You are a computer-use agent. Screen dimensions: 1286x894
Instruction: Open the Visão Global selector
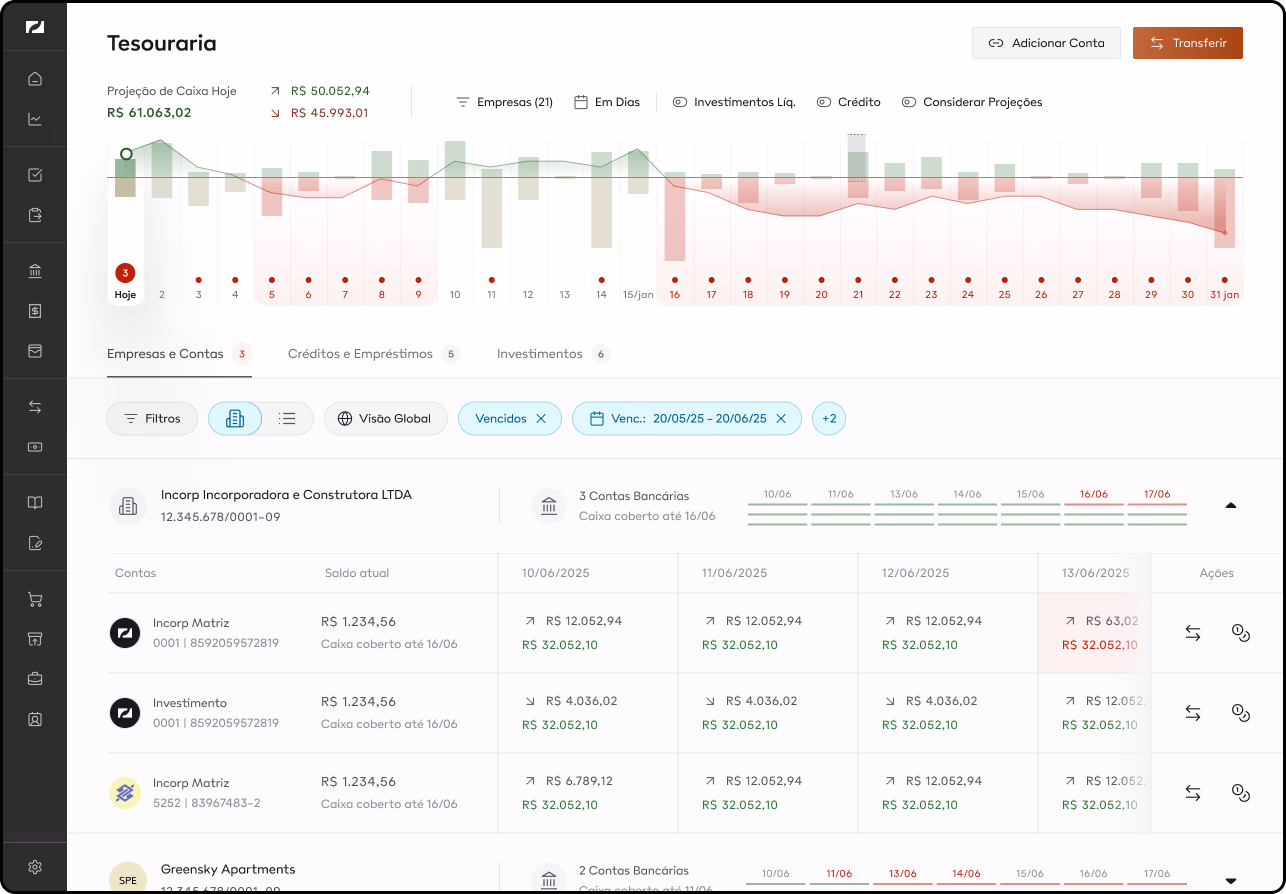pos(386,419)
